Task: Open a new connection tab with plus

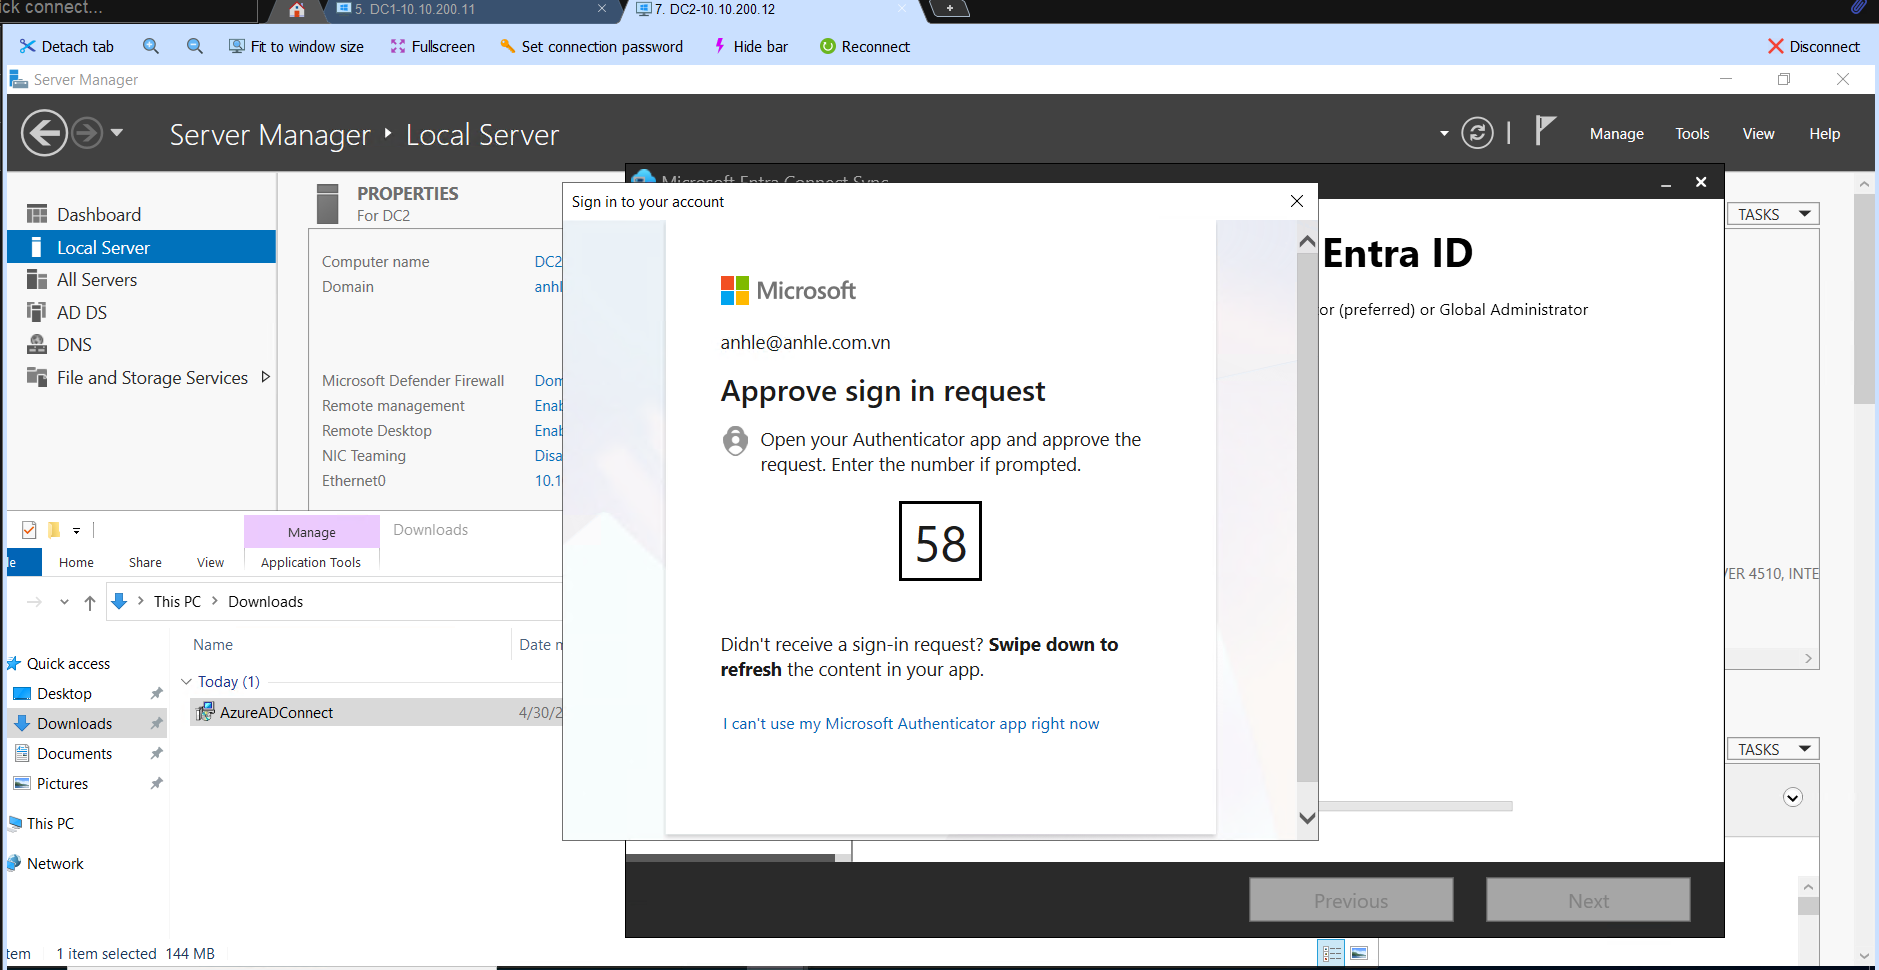Action: [949, 9]
